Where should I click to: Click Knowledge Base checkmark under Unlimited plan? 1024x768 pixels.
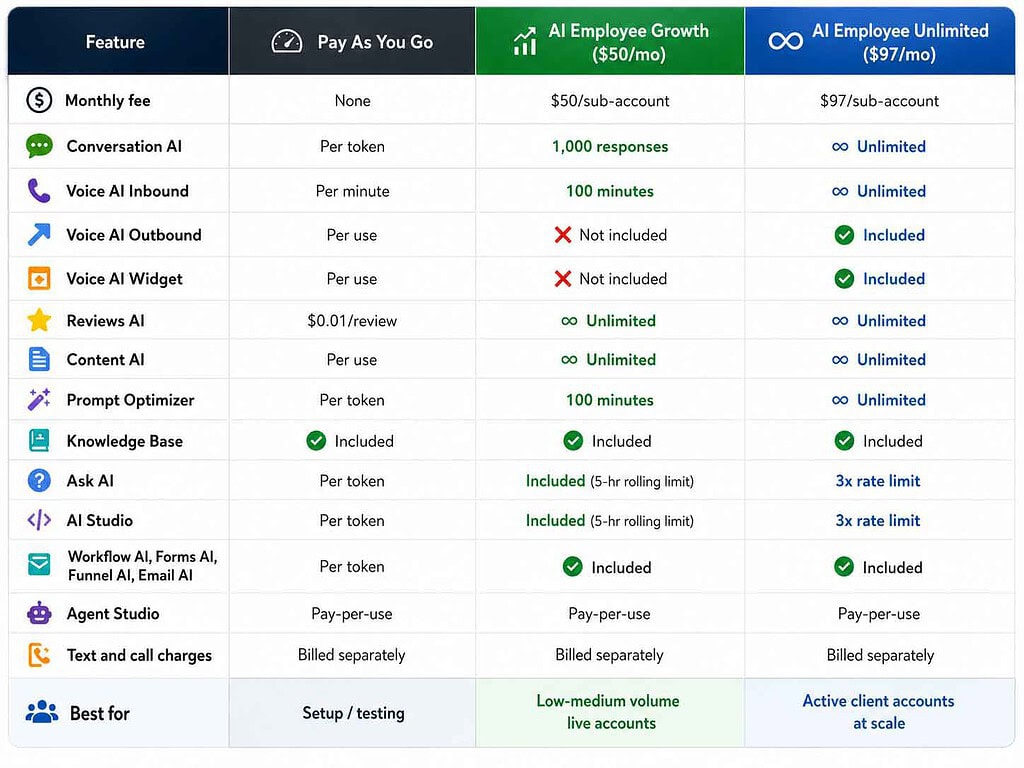pyautogui.click(x=844, y=441)
